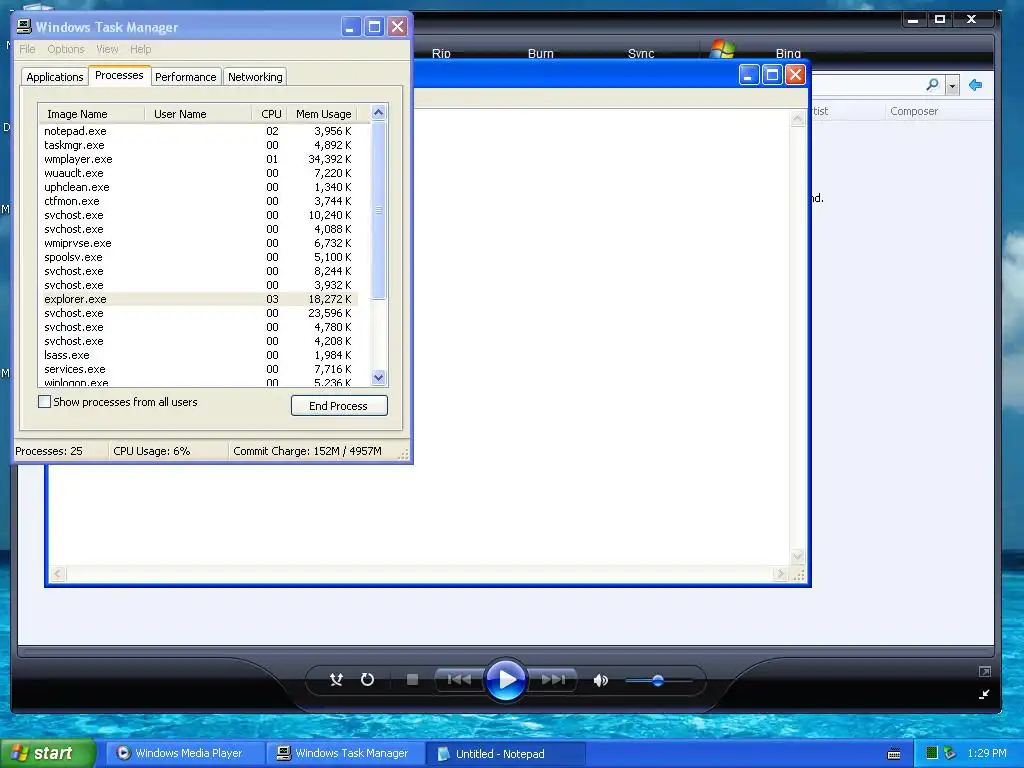
Task: Click Notepad horizontal scroll right arrow
Action: point(780,574)
